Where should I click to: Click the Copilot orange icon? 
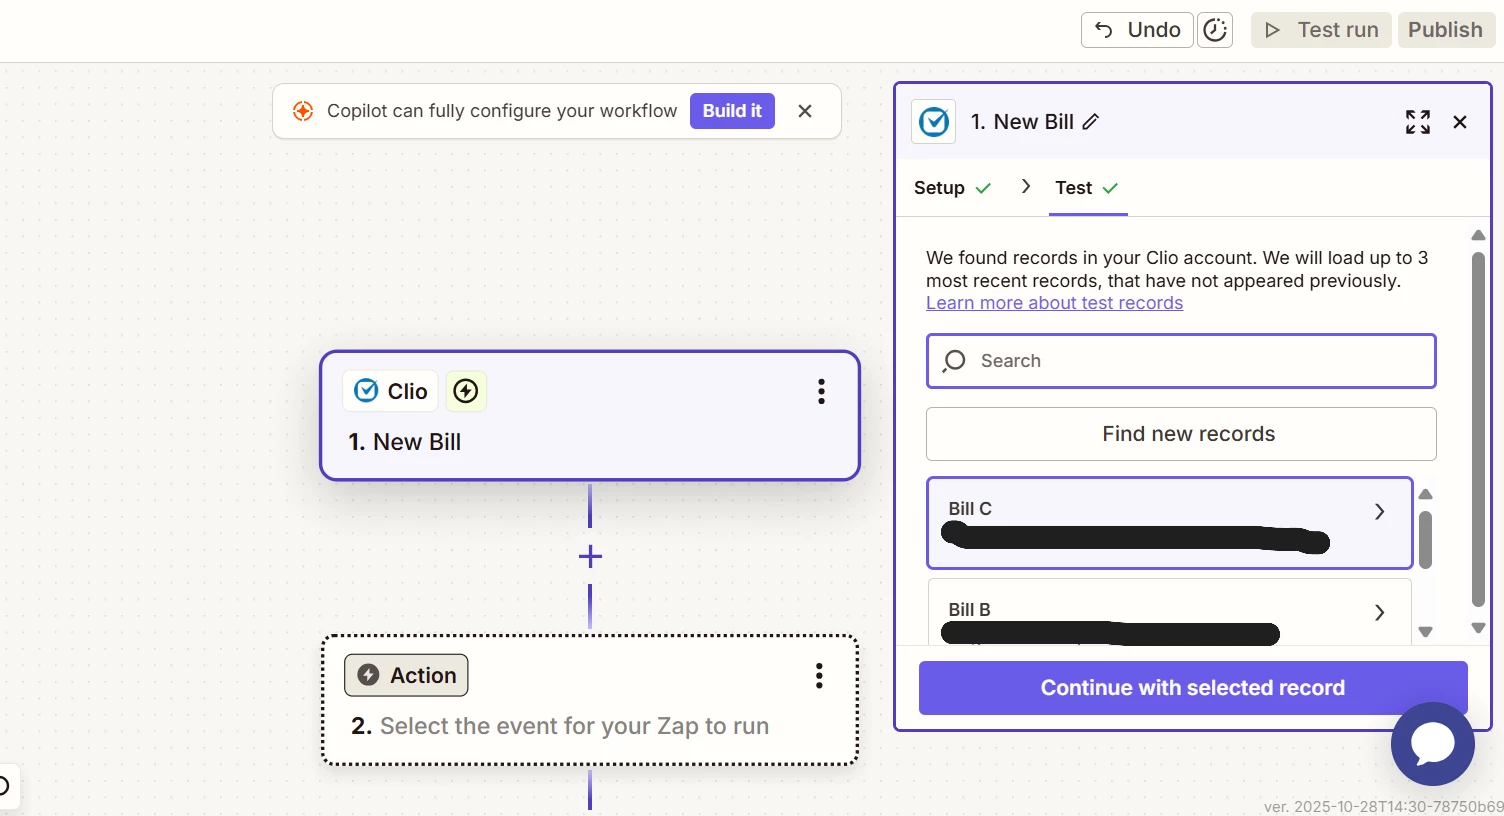[303, 111]
